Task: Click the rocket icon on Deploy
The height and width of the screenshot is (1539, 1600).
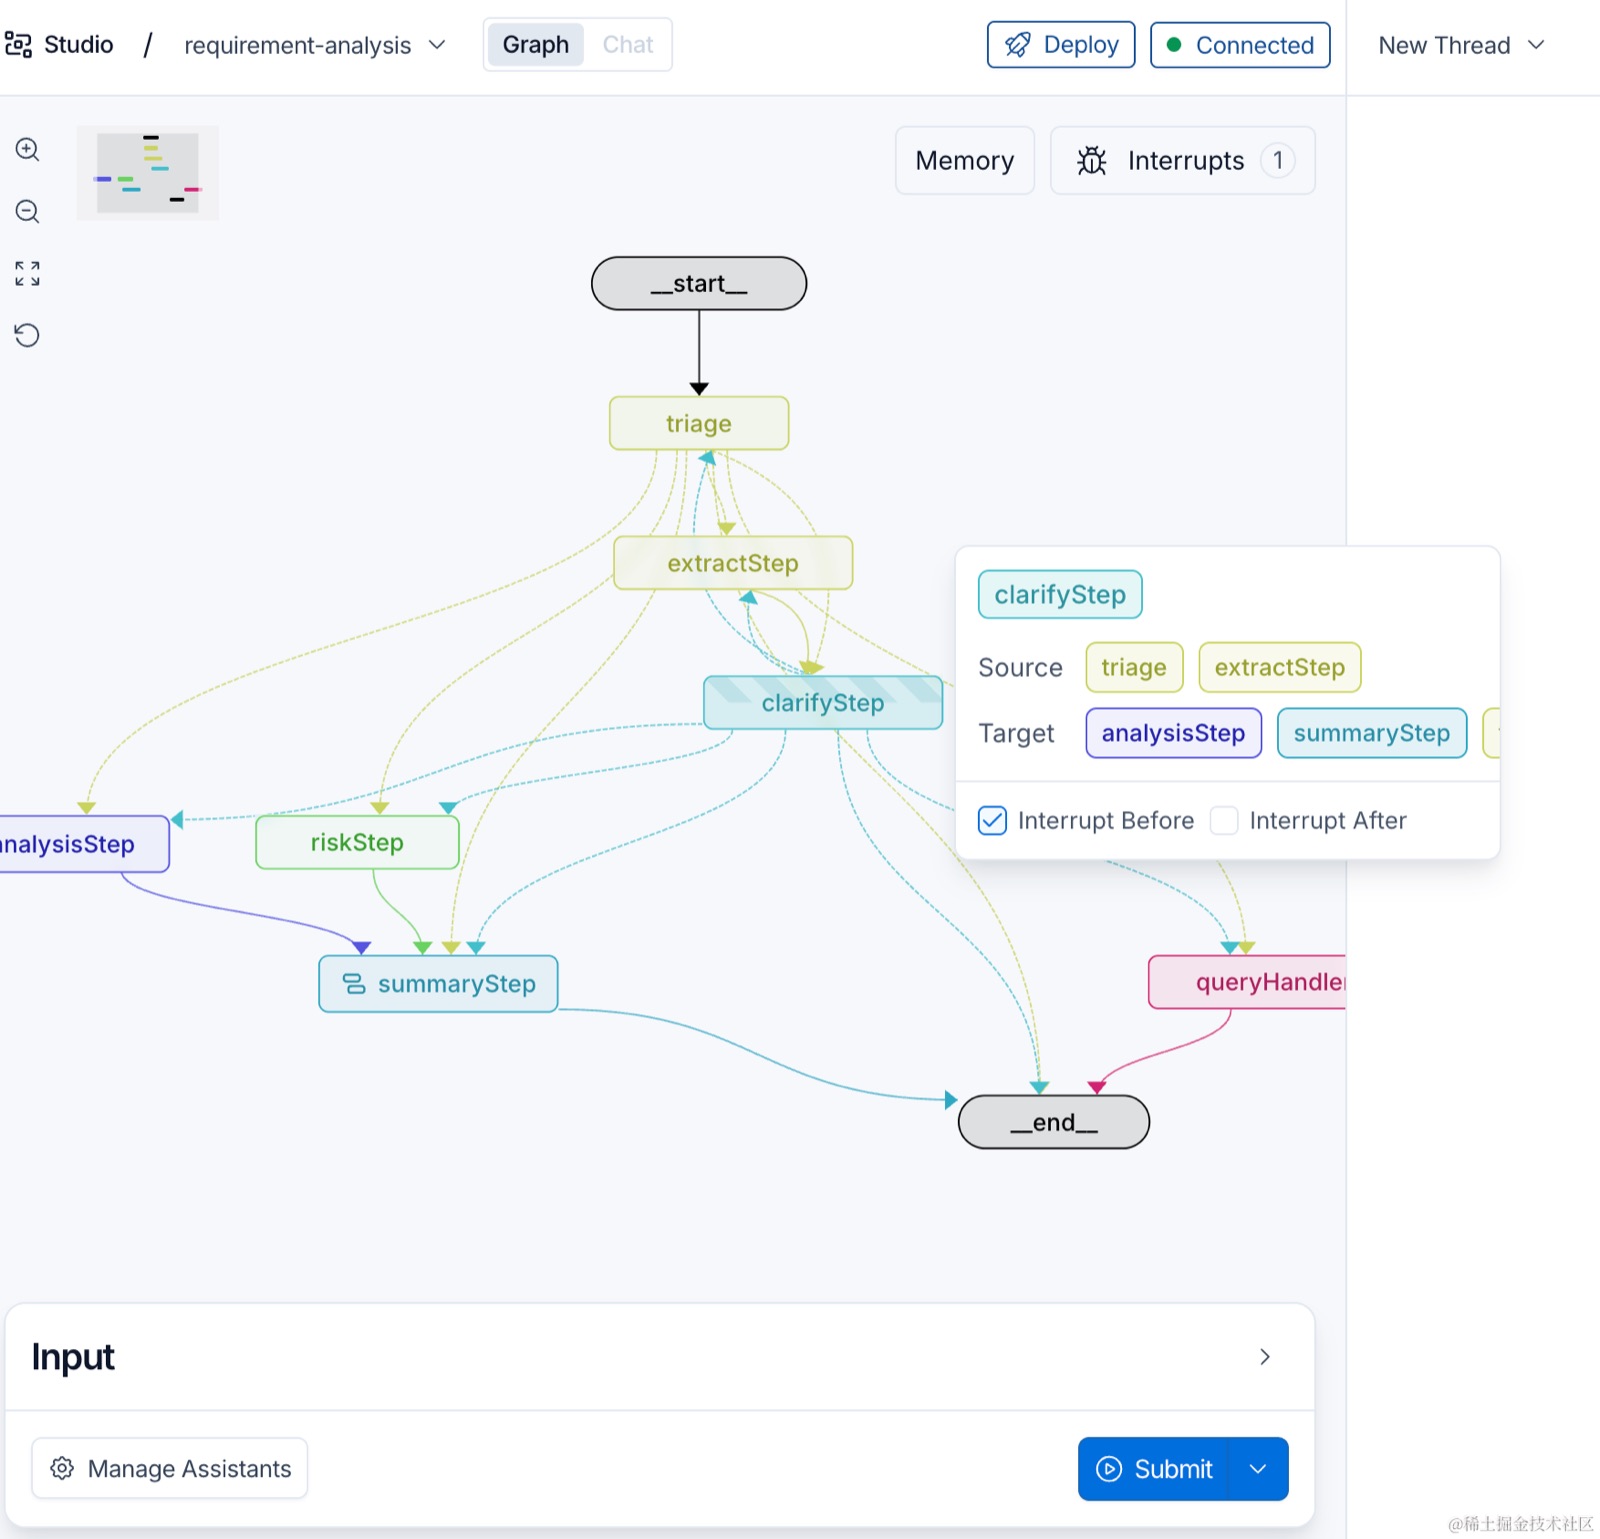Action: coord(1018,45)
